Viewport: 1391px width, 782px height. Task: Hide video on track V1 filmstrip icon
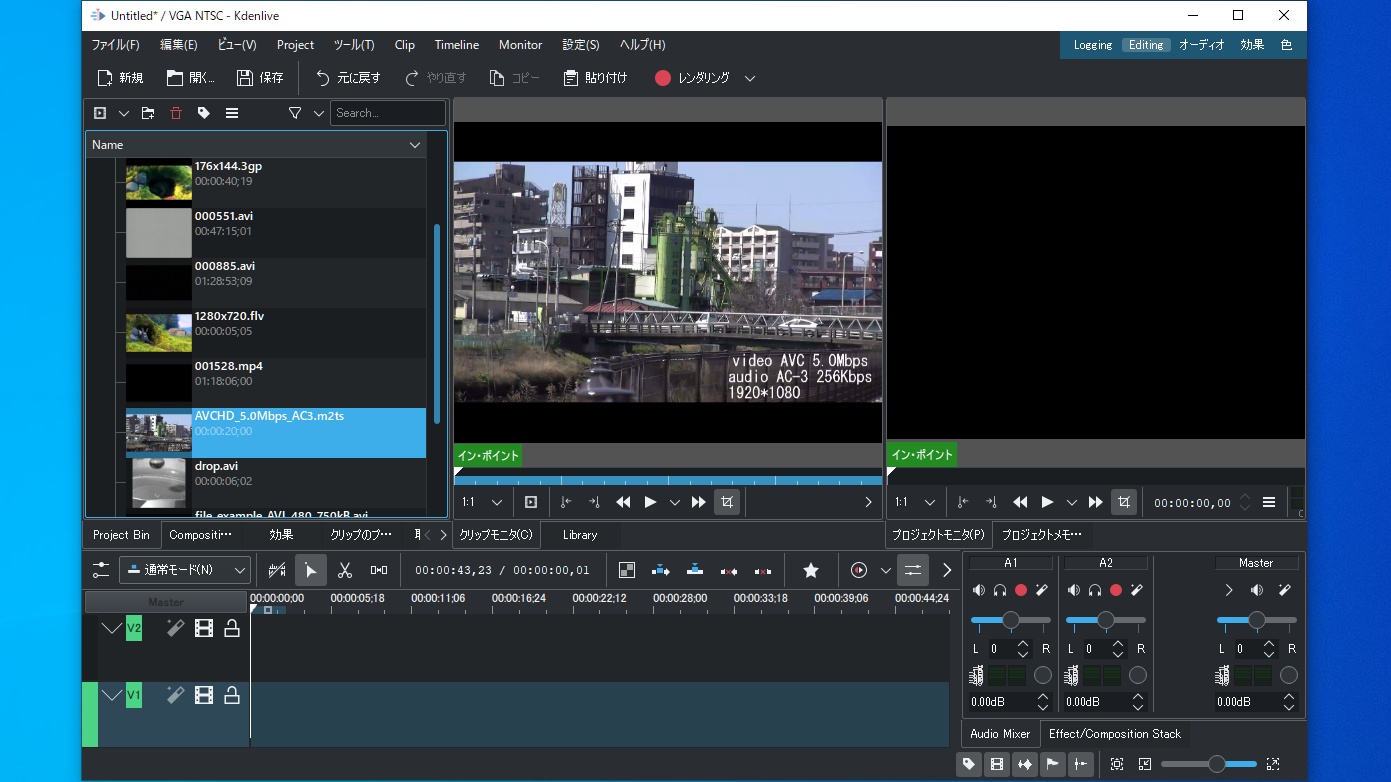coord(204,695)
